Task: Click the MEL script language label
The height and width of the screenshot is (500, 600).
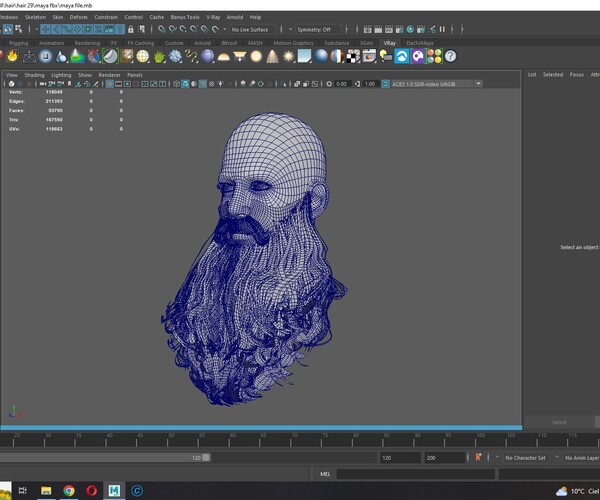Action: 325,474
